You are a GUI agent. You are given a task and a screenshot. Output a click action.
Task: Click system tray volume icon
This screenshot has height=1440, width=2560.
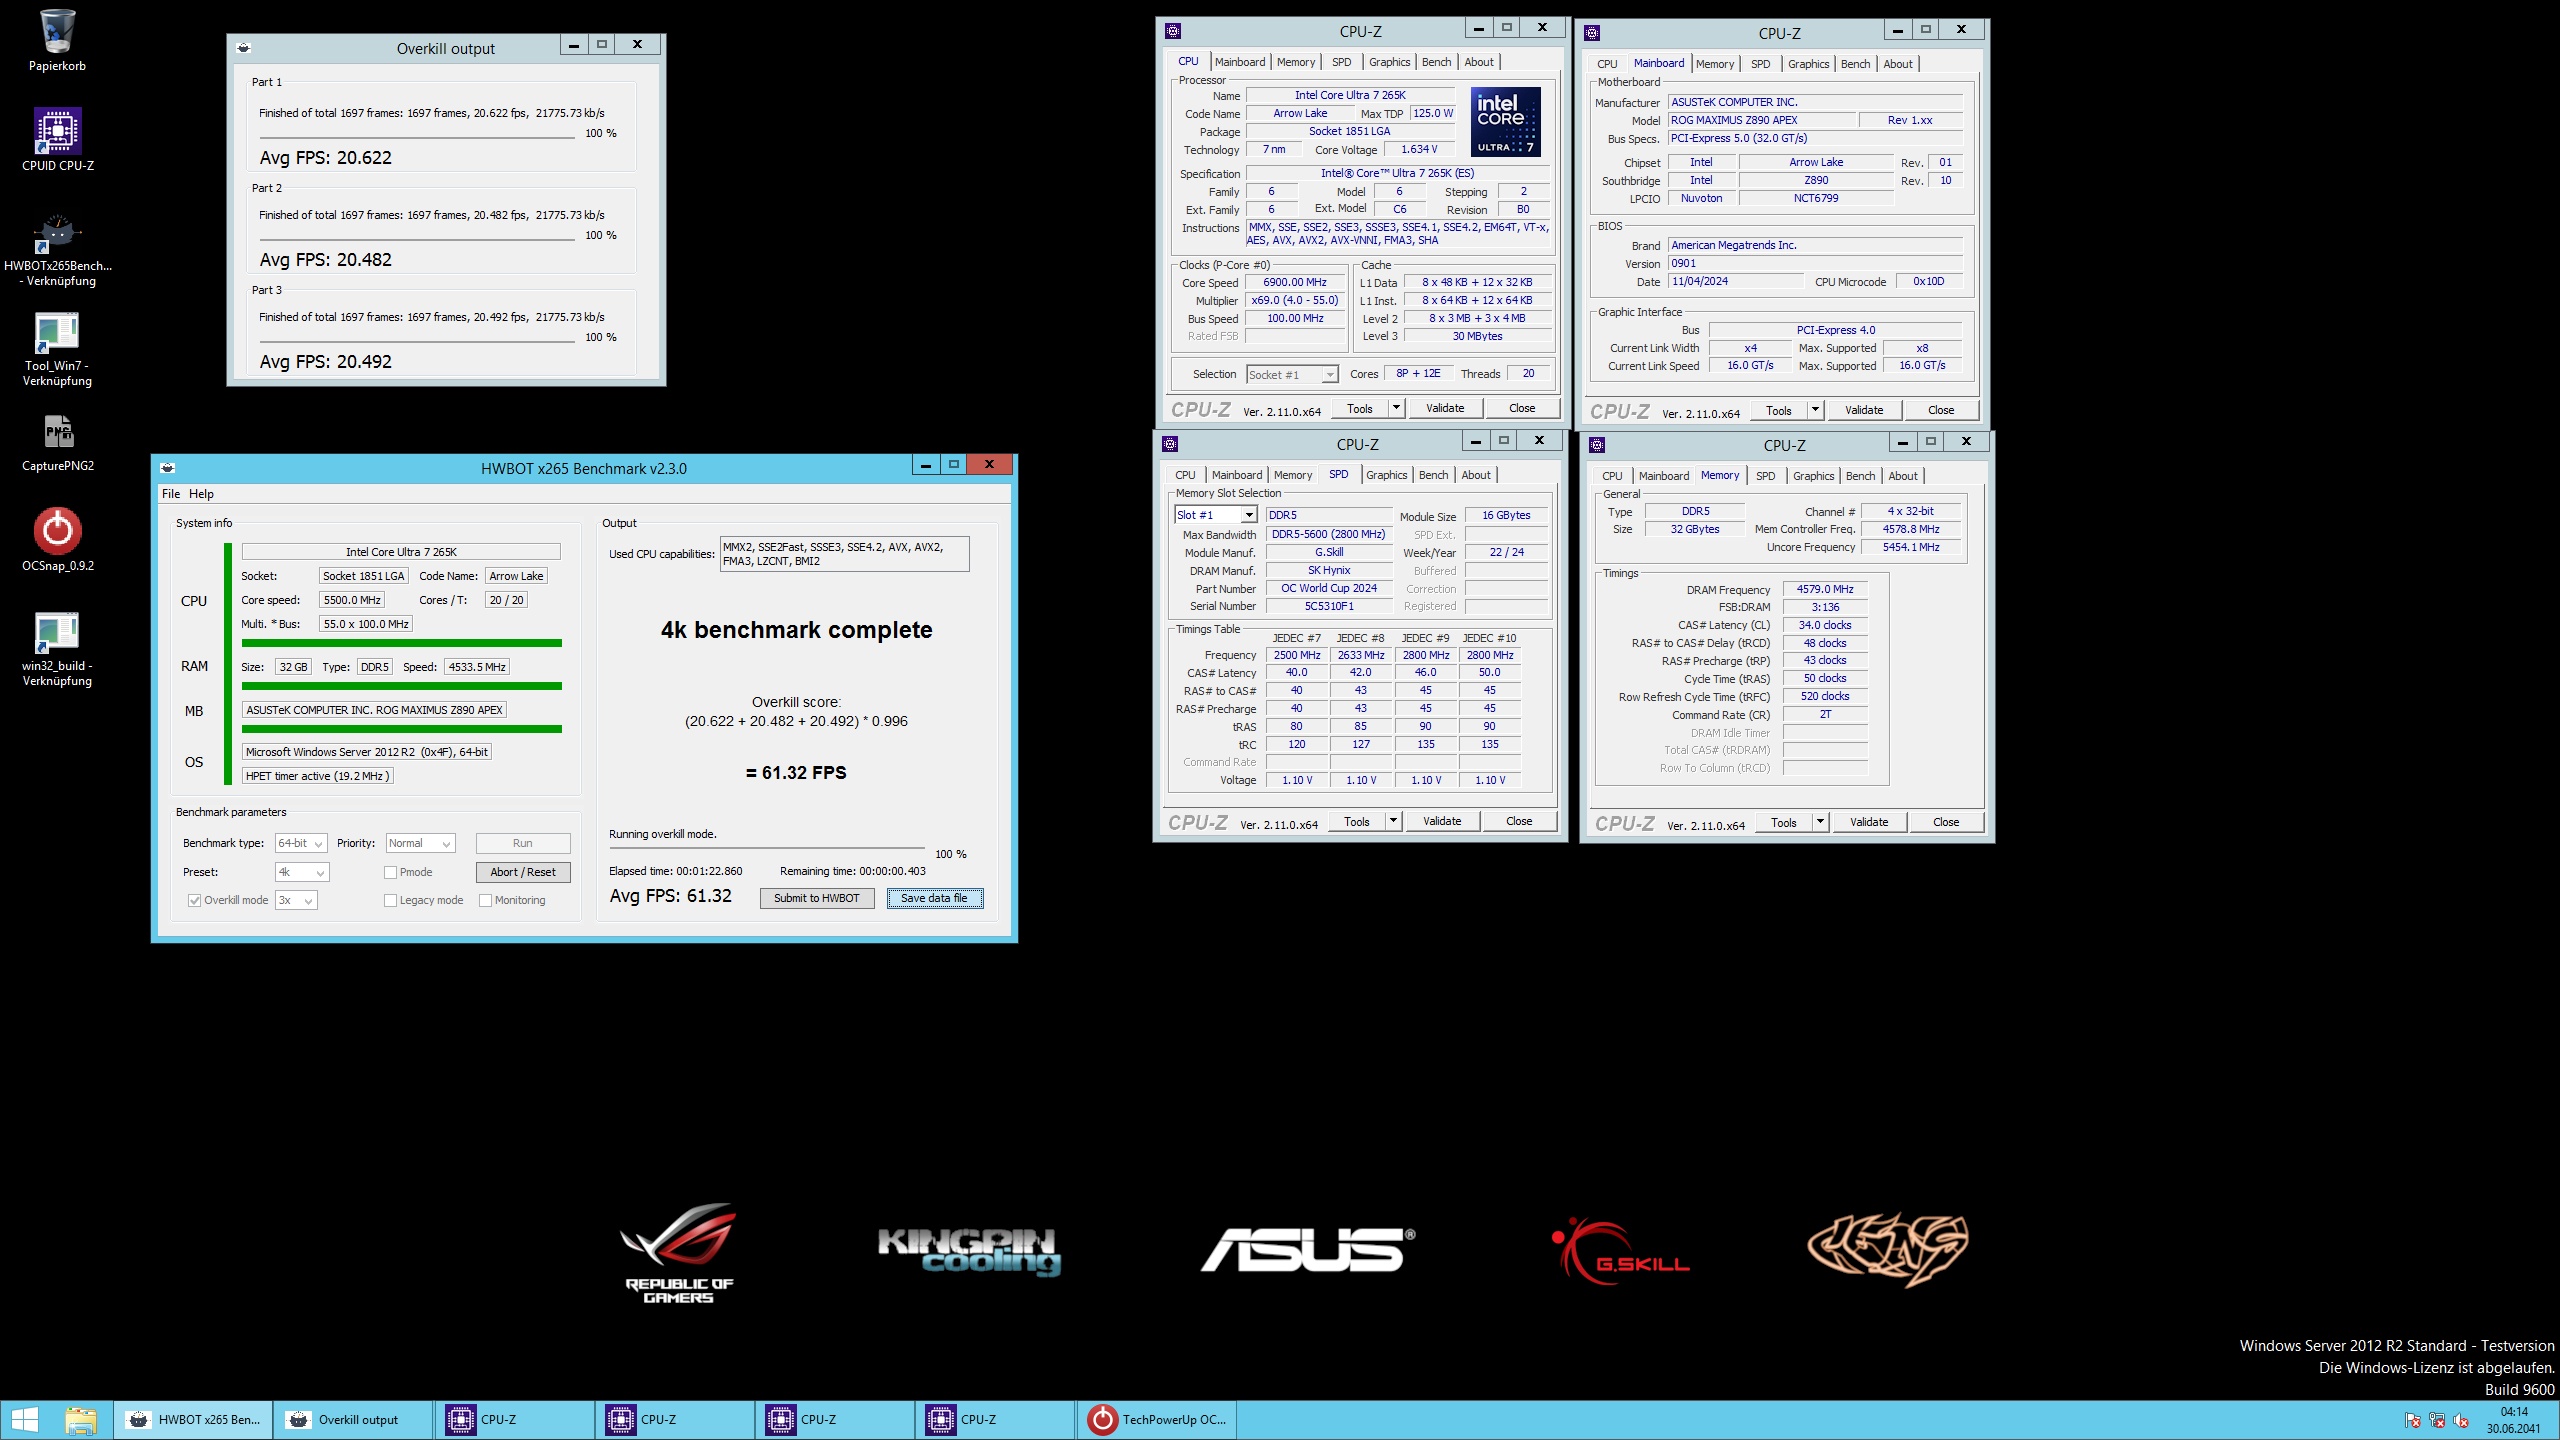coord(2461,1421)
